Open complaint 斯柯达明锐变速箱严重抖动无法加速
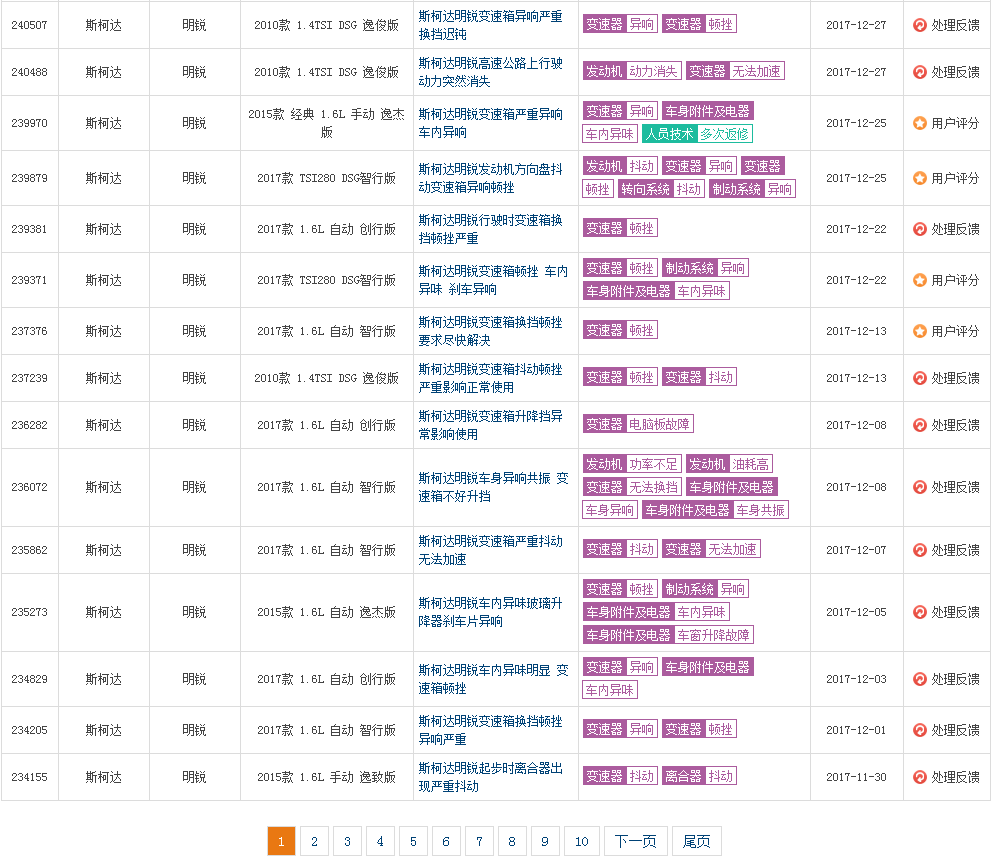The image size is (991, 866). point(490,550)
